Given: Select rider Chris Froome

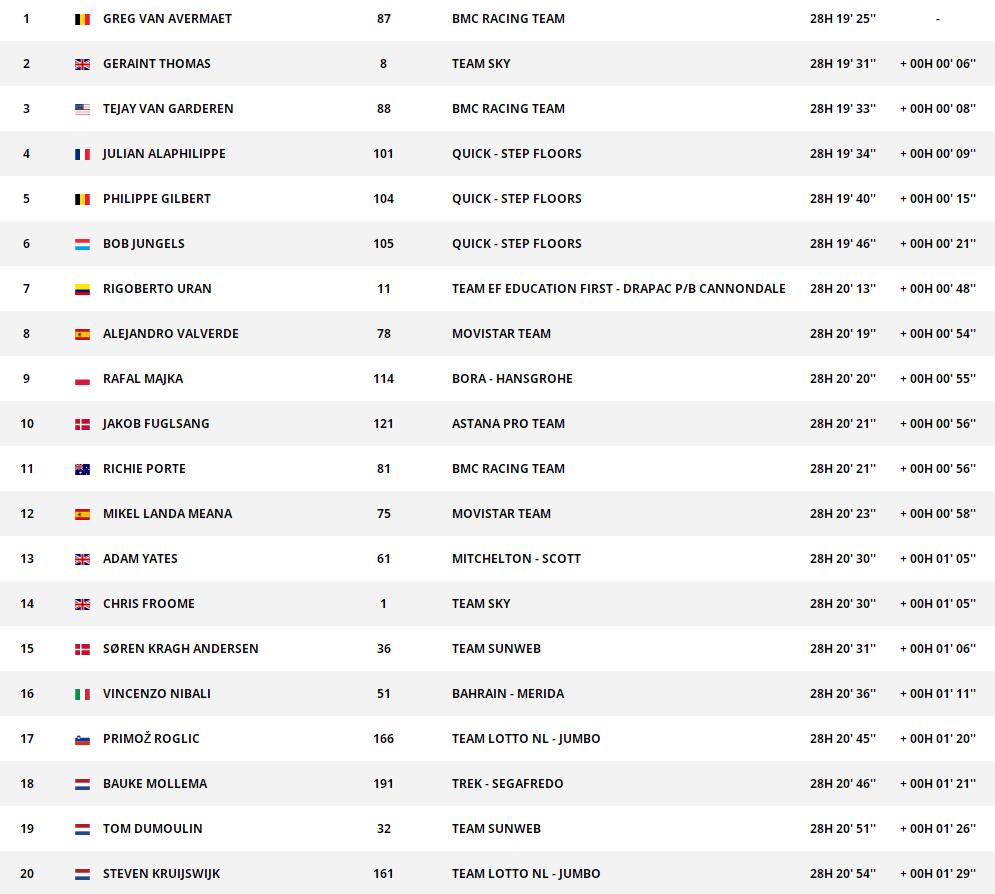Looking at the screenshot, I should click(x=148, y=604).
